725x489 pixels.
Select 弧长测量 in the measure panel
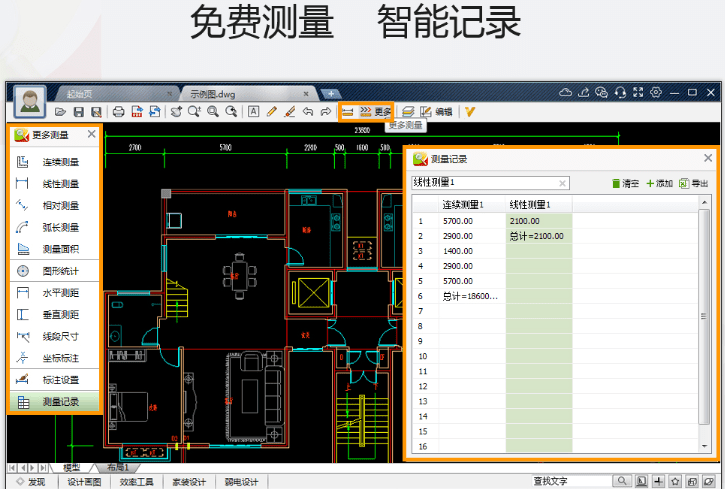coord(55,227)
